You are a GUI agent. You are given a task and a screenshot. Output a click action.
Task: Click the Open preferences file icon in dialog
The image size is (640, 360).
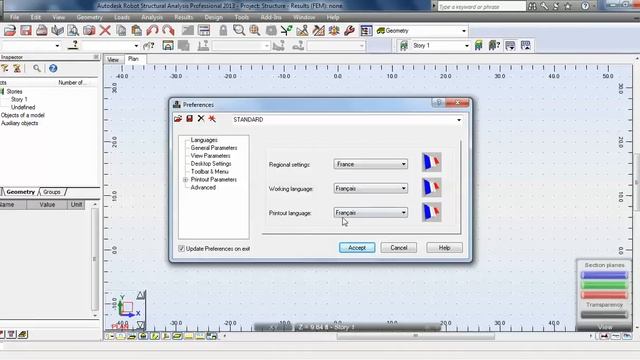[178, 119]
